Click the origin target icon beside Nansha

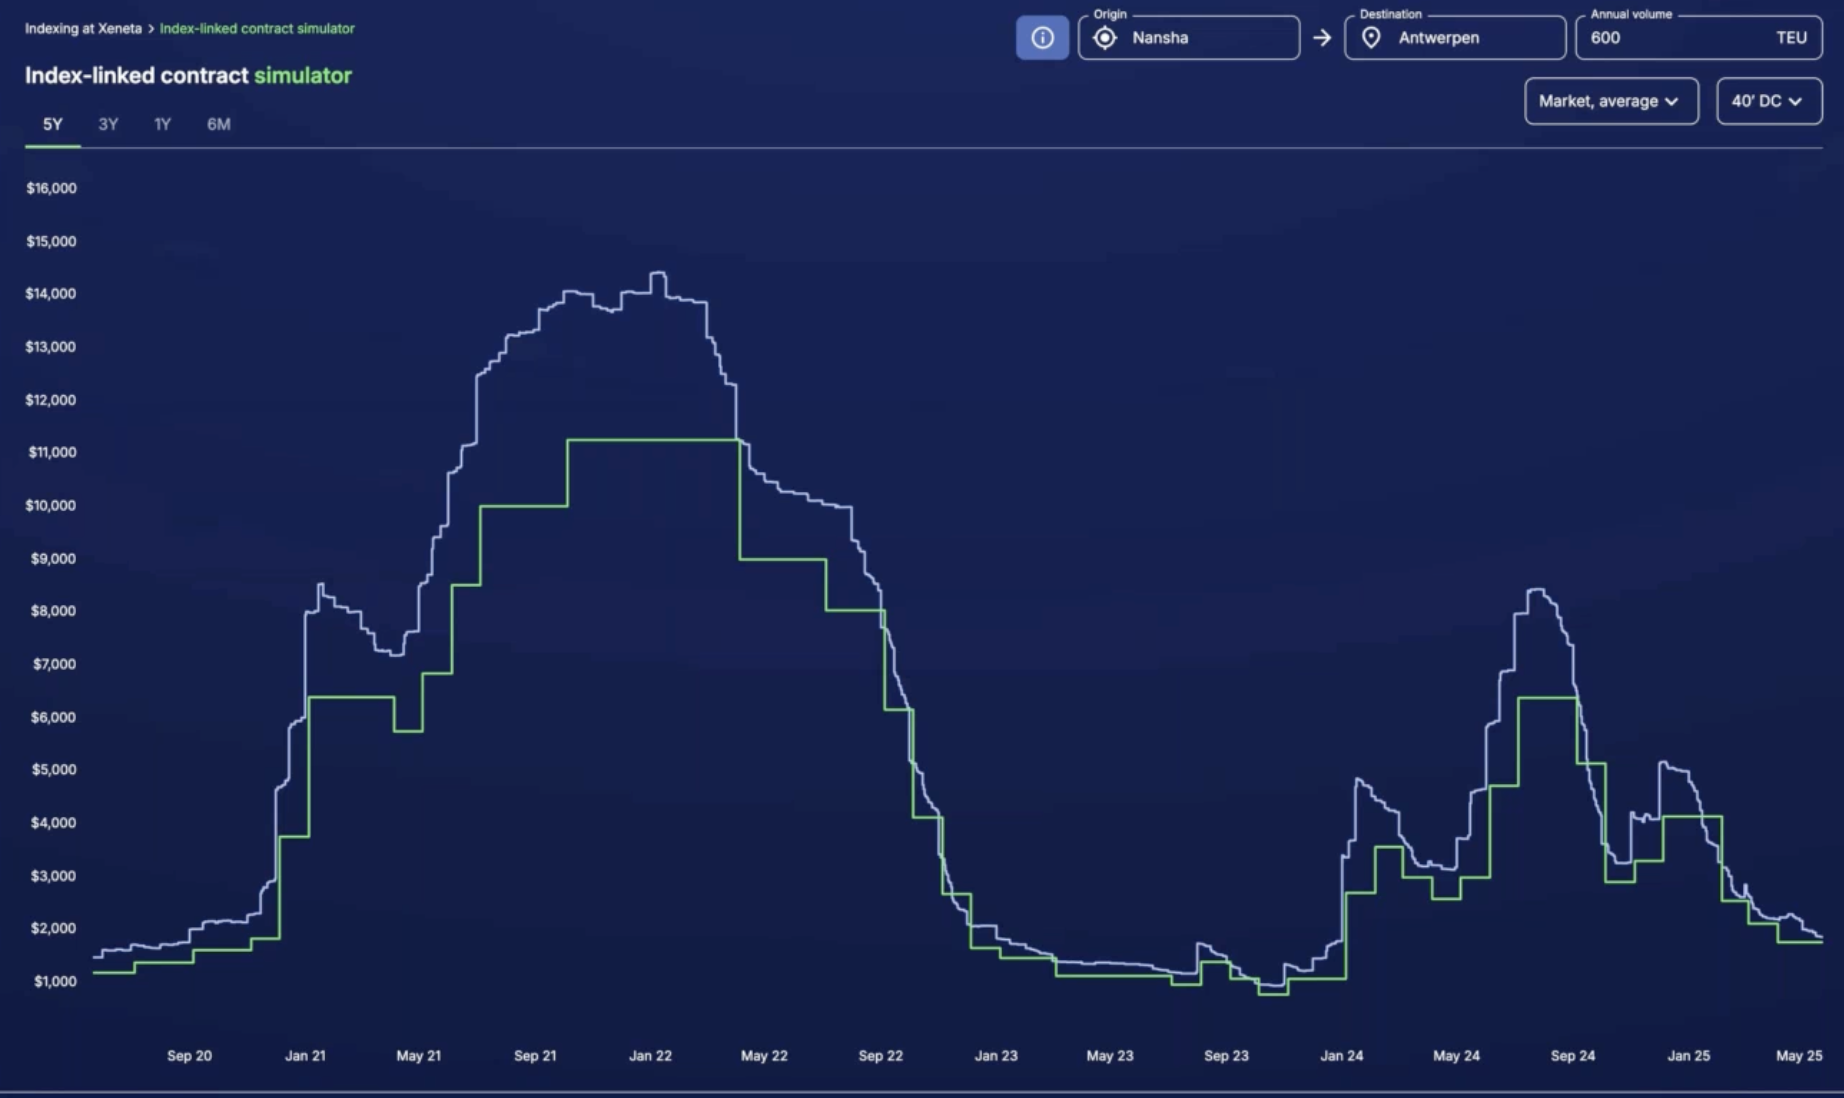pos(1105,38)
